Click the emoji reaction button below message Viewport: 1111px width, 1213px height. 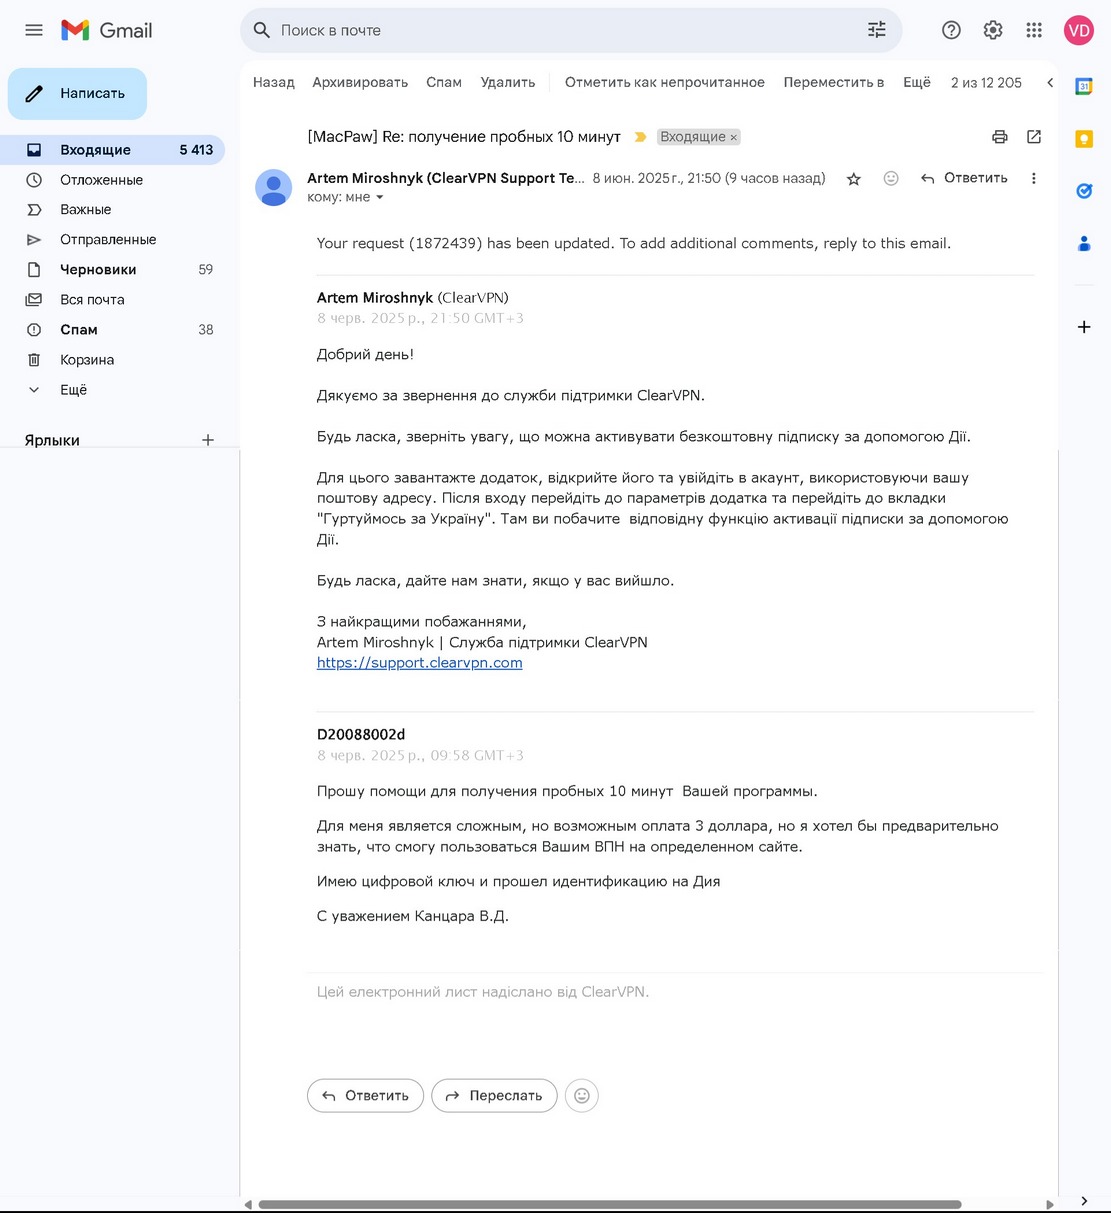(582, 1096)
